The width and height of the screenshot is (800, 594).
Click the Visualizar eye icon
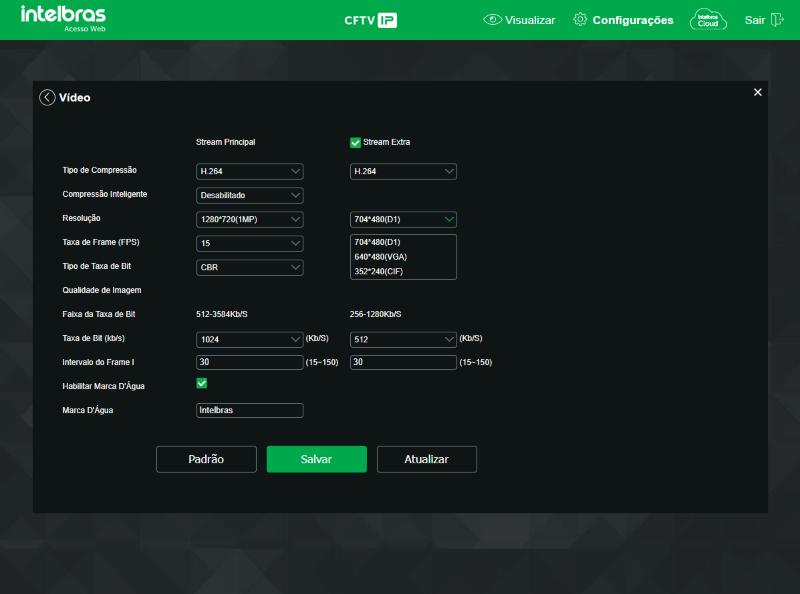[492, 20]
